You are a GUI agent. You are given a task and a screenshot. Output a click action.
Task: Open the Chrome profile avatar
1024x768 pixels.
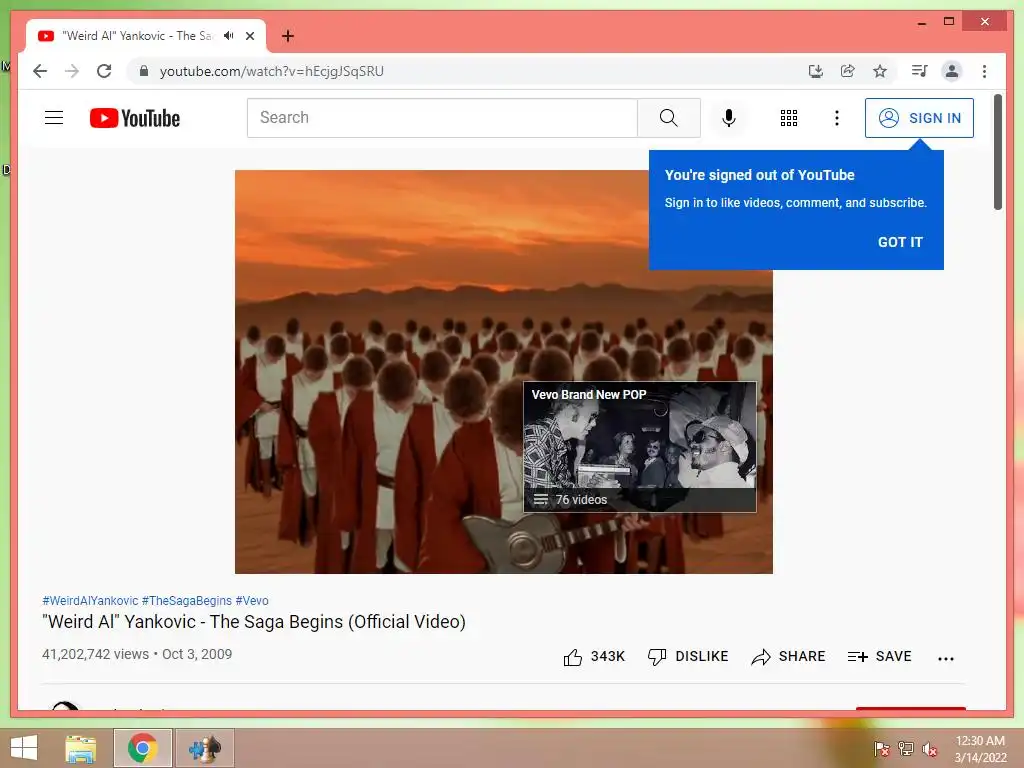pos(952,71)
